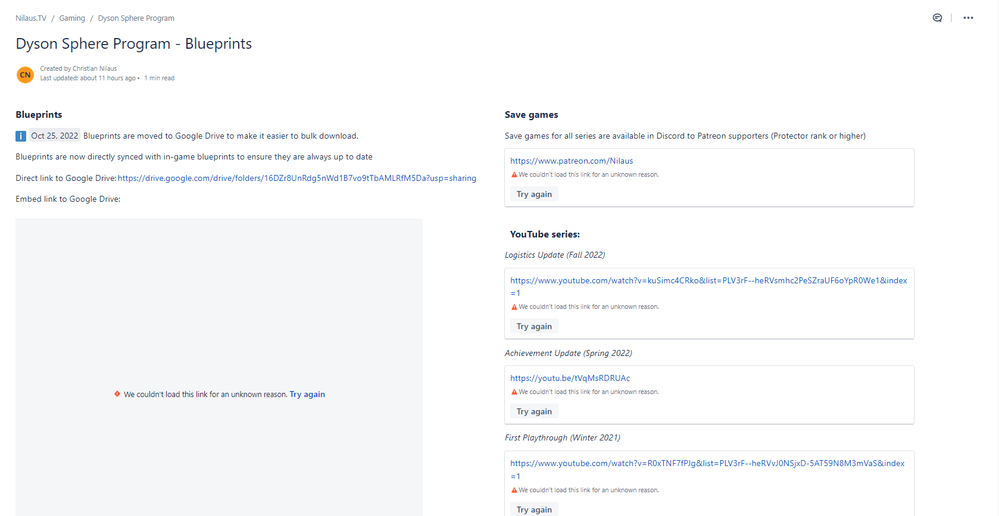Open the direct Google Drive folder link
Image resolution: width=999 pixels, height=516 pixels.
tap(296, 178)
